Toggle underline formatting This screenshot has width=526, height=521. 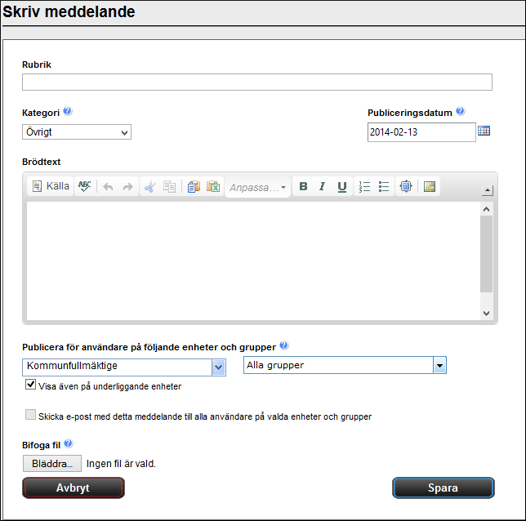pyautogui.click(x=342, y=186)
